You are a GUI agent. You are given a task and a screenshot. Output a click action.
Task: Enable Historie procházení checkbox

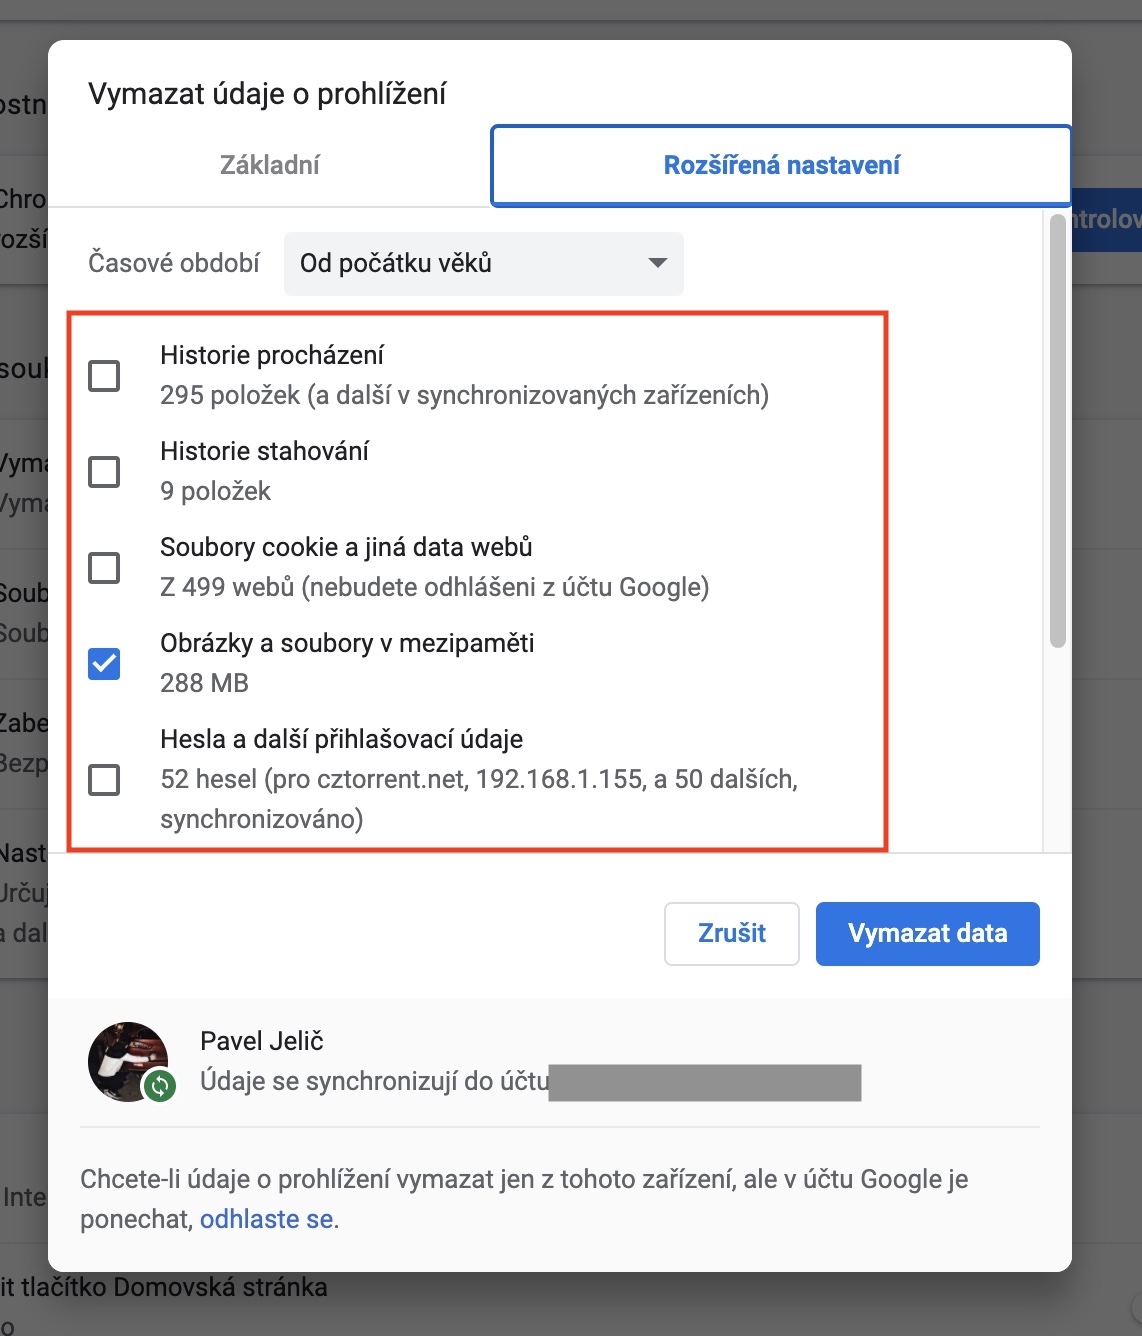coord(104,376)
